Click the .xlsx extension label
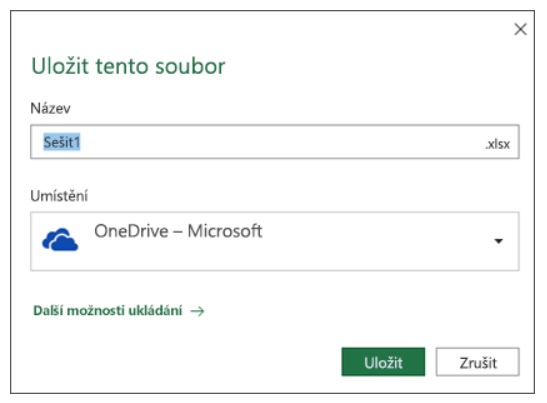547x403 pixels. coord(497,144)
